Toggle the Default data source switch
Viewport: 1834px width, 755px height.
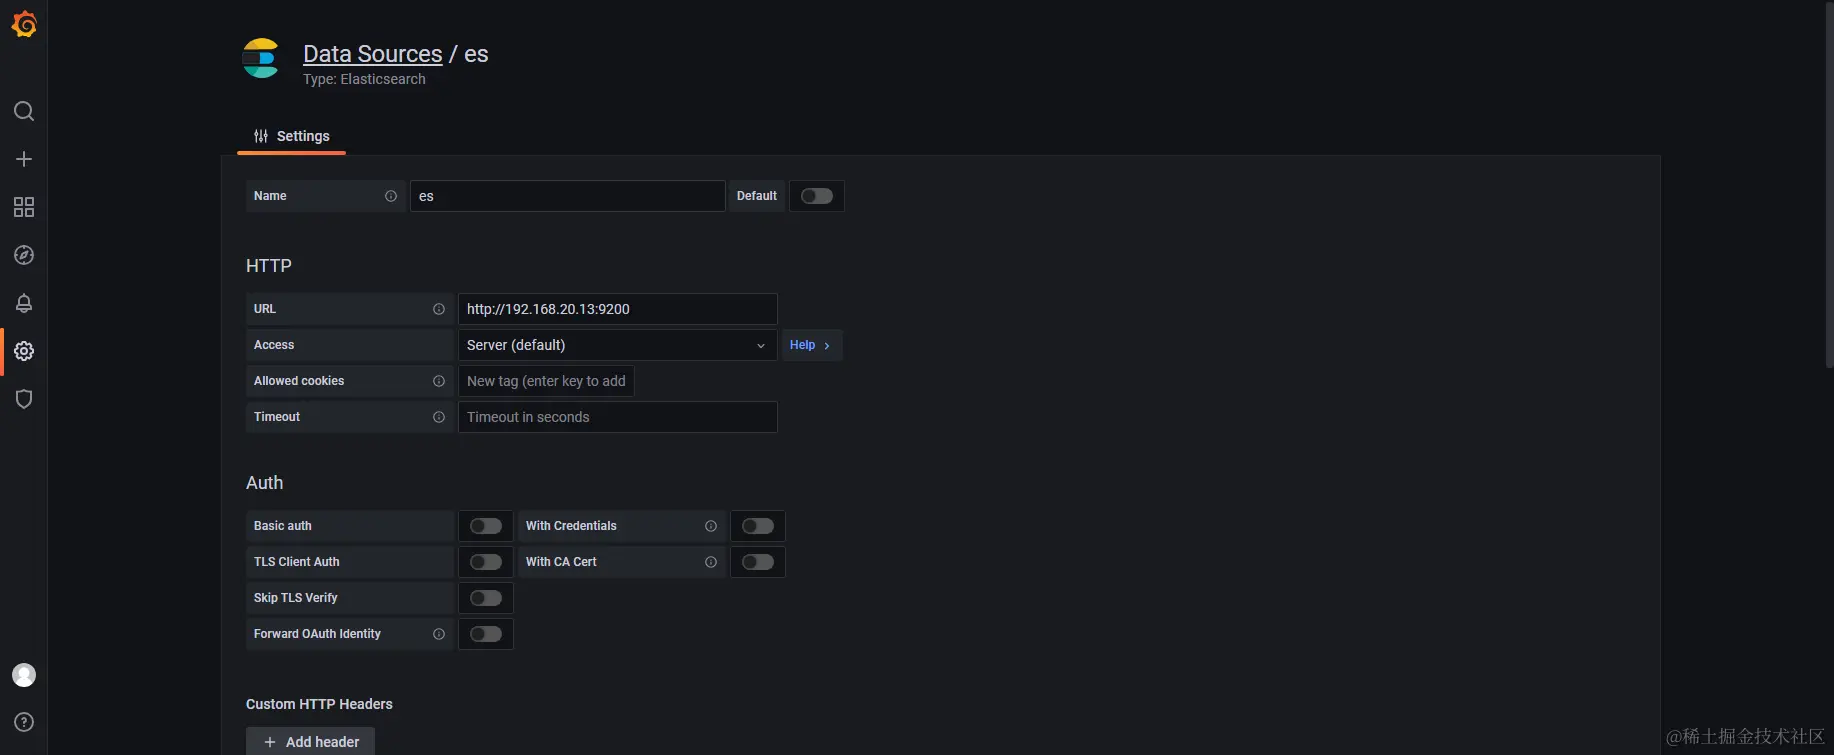click(x=817, y=196)
